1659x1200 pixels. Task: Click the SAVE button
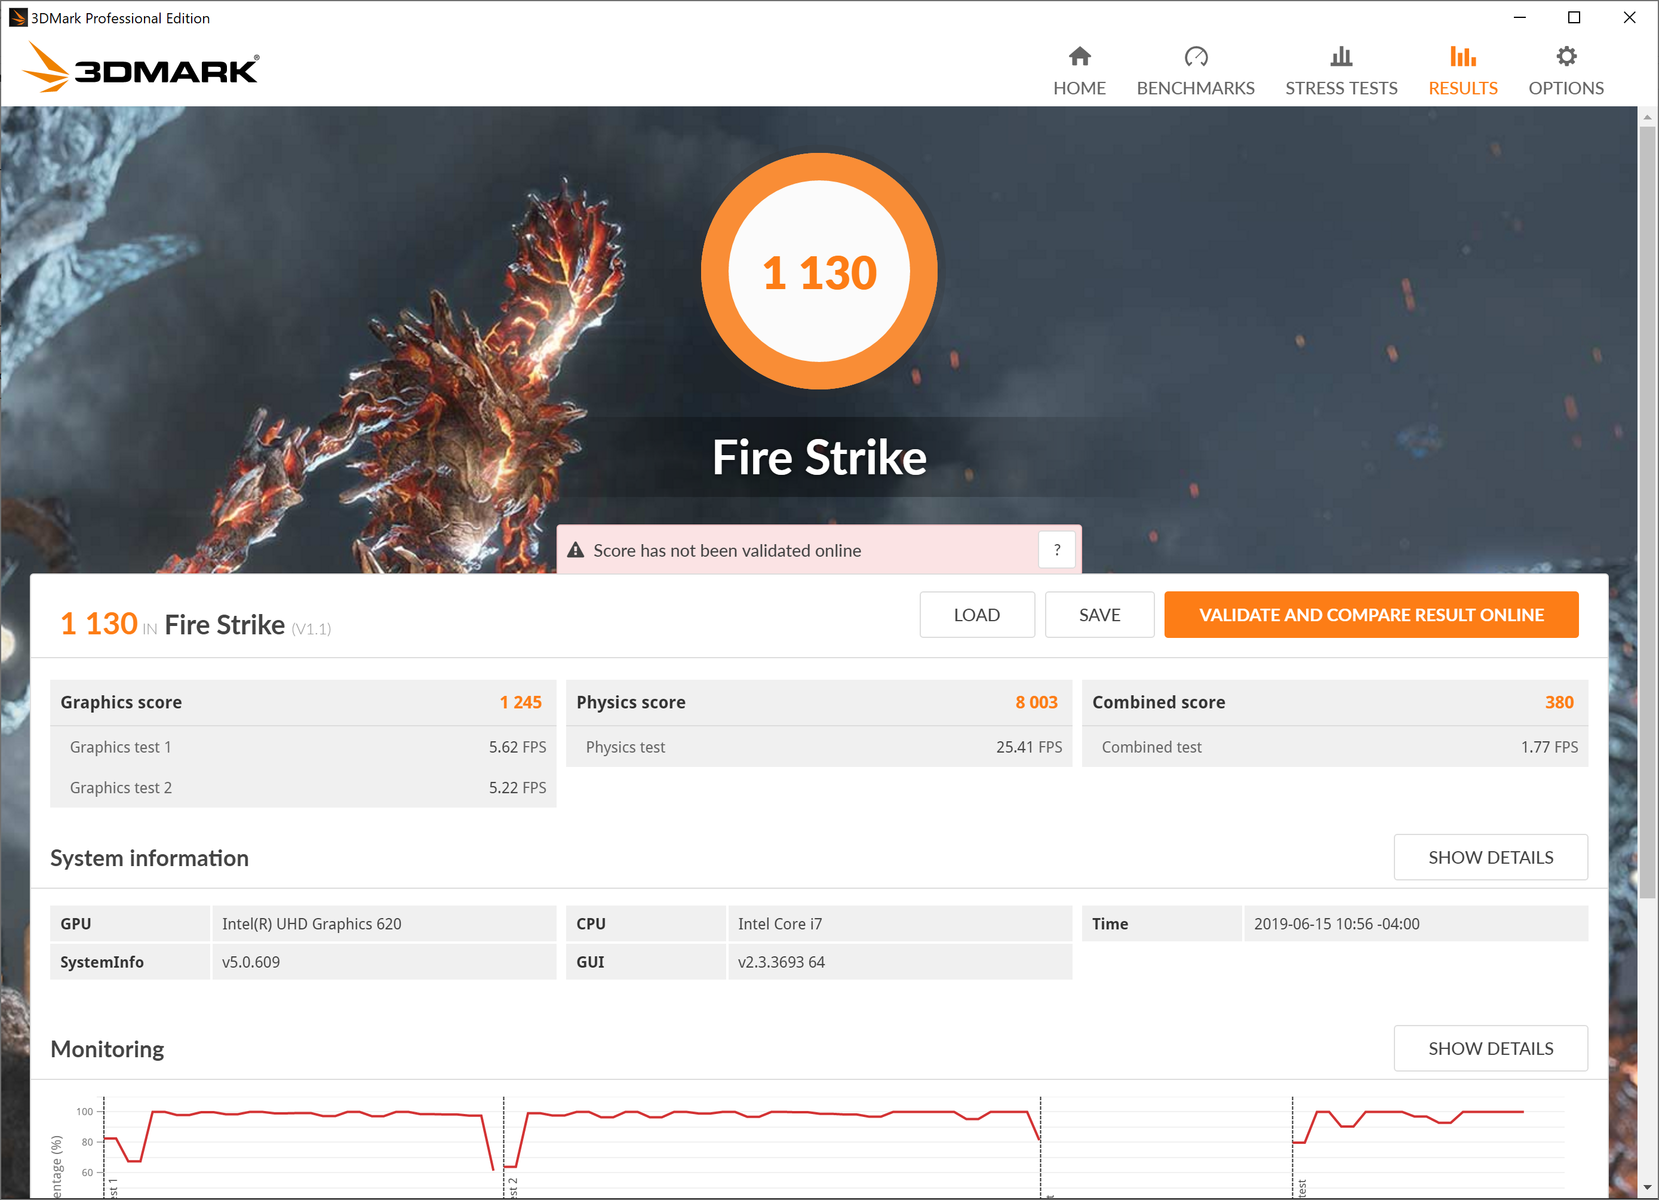point(1100,615)
